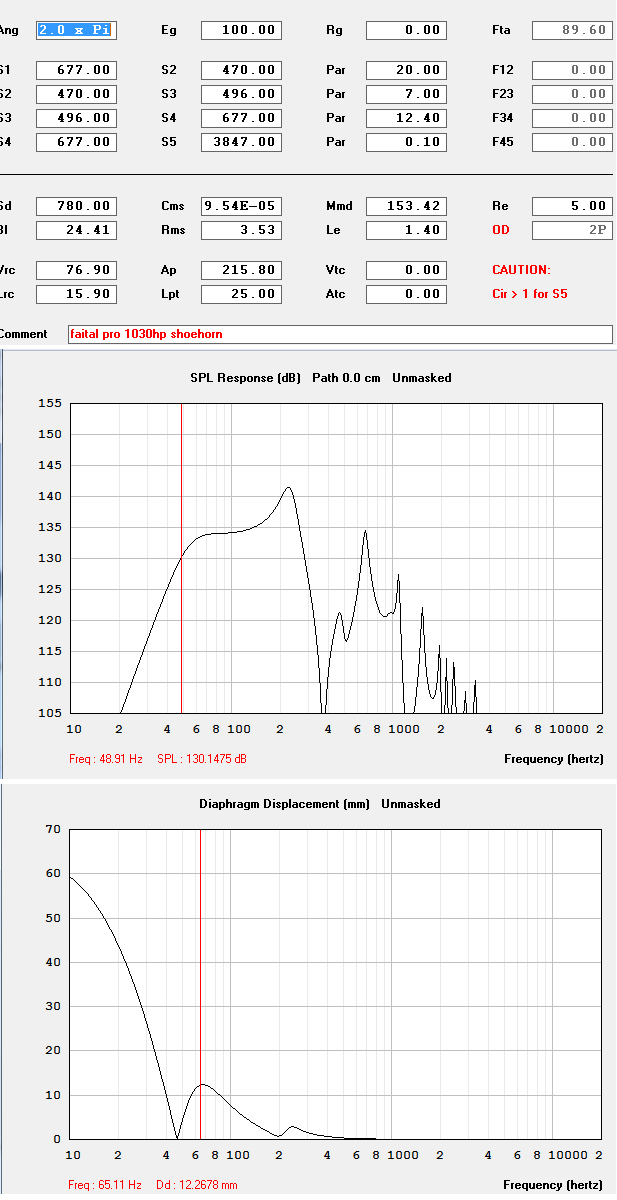Click the Frequency (hertz) label under displacement chart

[x=553, y=1185]
